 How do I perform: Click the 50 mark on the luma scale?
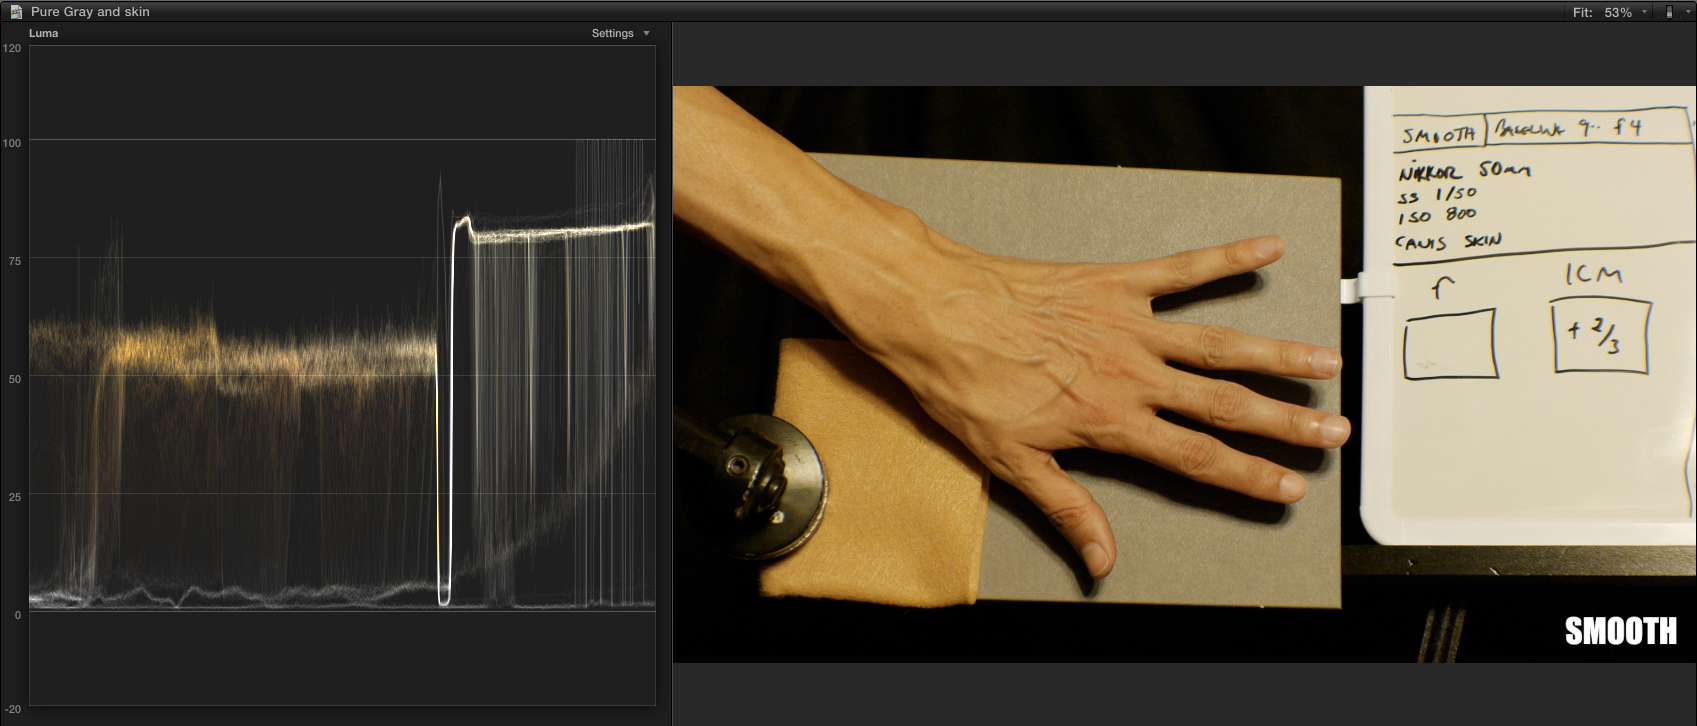[14, 379]
